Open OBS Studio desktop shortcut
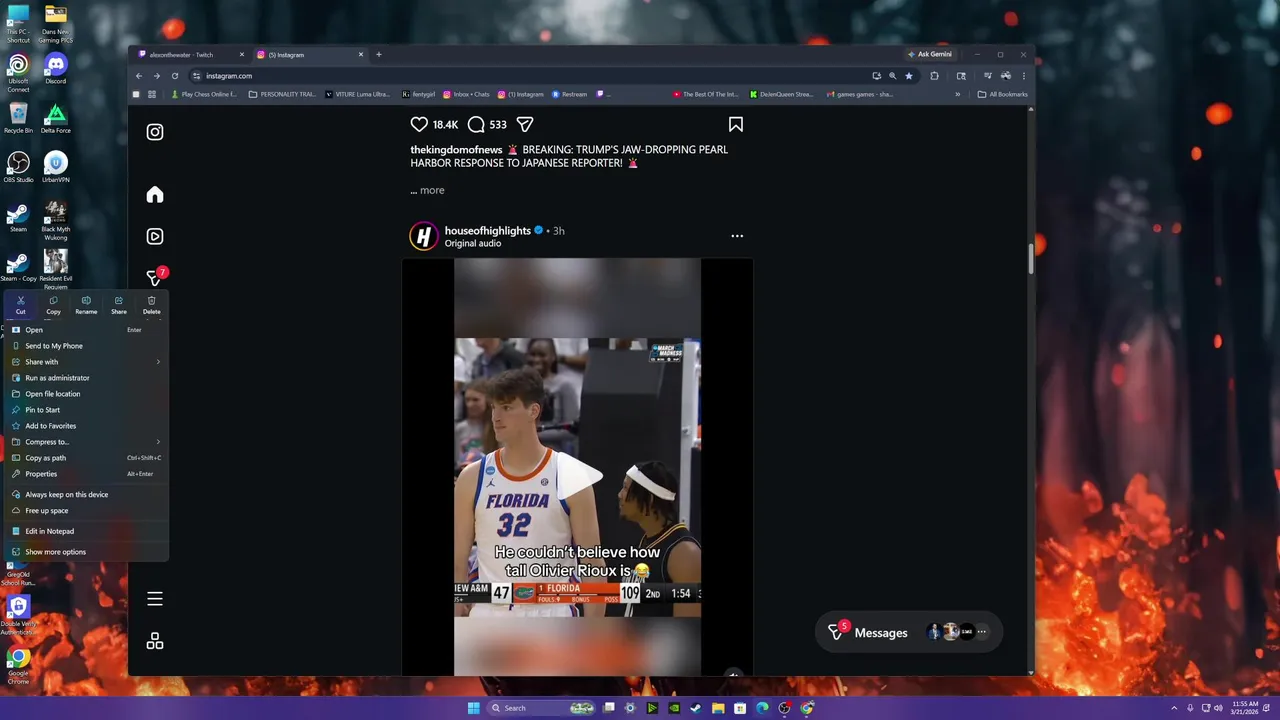 [18, 167]
